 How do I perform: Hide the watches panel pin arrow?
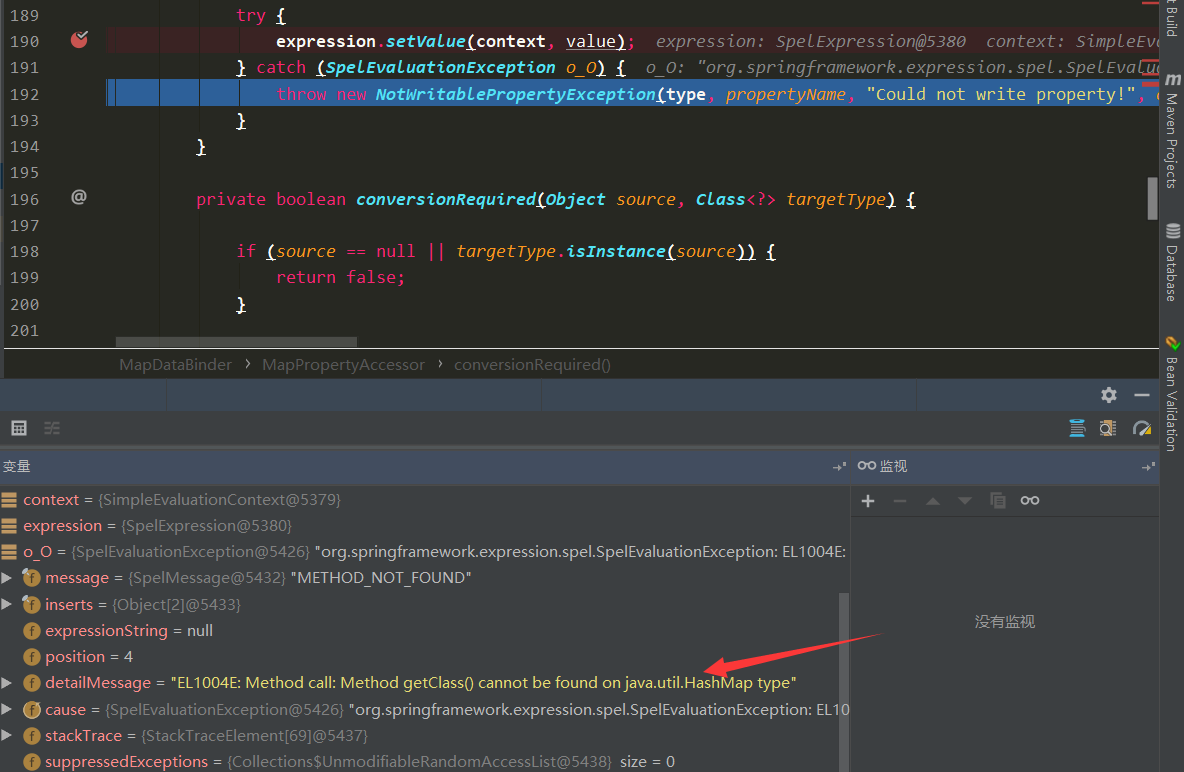click(x=1149, y=467)
